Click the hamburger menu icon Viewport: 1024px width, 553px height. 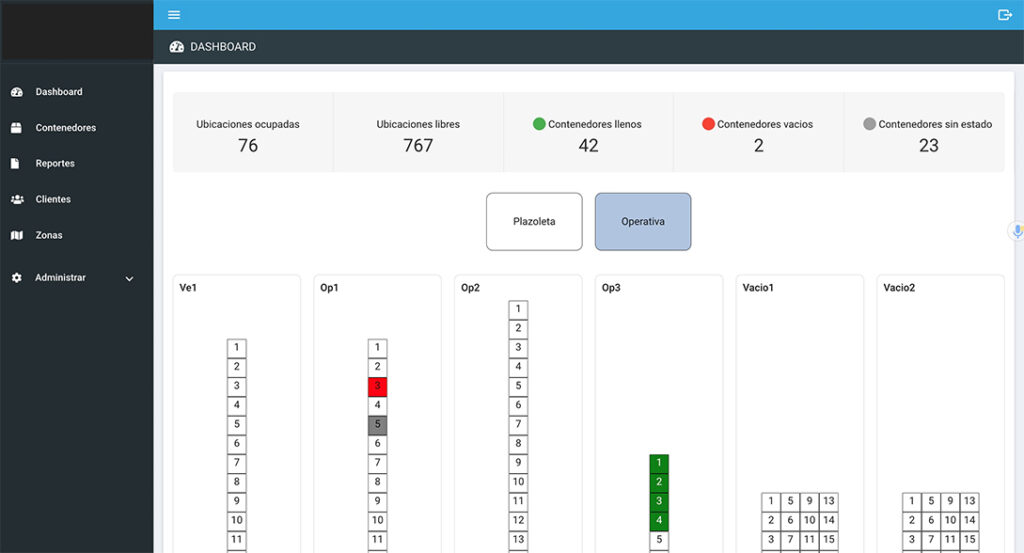click(174, 15)
